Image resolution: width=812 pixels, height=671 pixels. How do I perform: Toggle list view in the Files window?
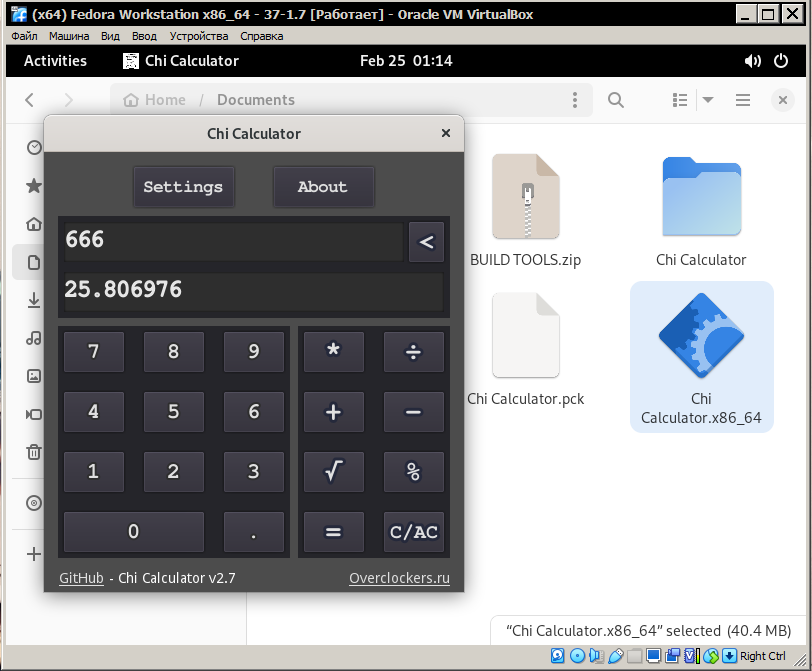coord(680,100)
